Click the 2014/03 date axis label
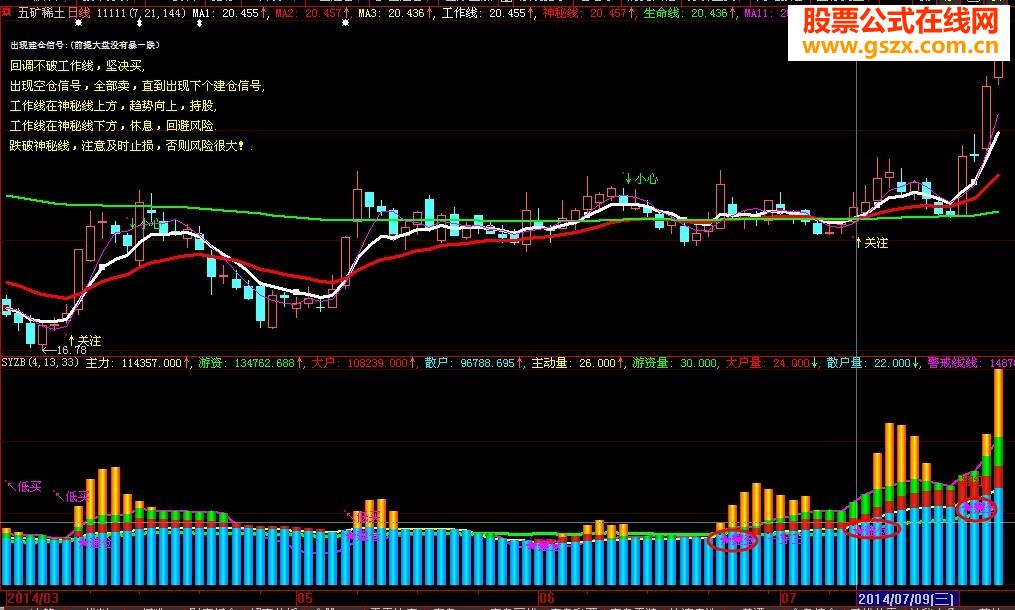The height and width of the screenshot is (610, 1015). 32,598
